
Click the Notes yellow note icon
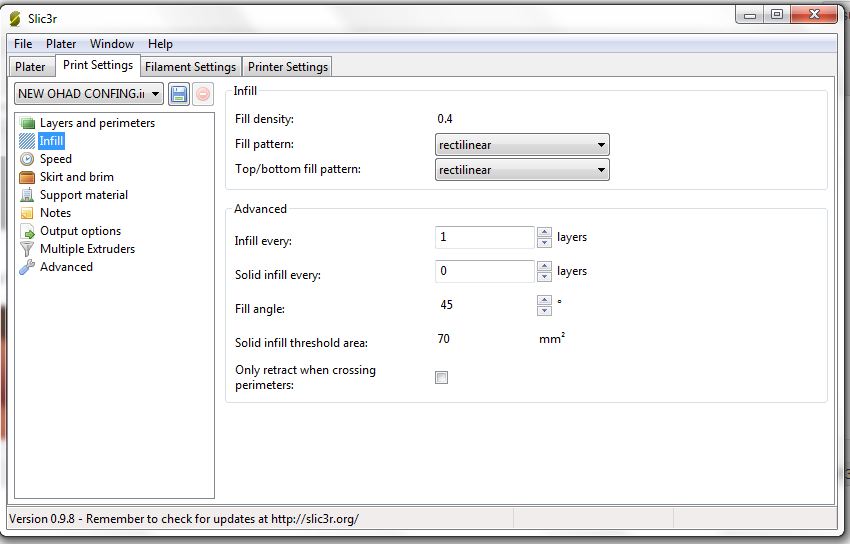point(27,213)
